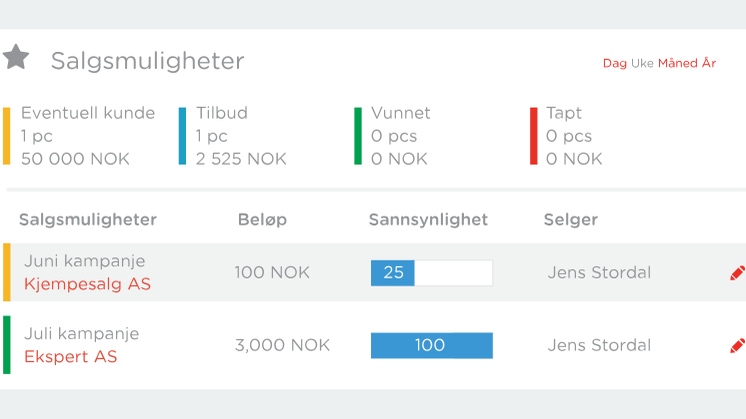This screenshot has height=419, width=746.
Task: Sort by the Beløp column header
Action: coord(262,220)
